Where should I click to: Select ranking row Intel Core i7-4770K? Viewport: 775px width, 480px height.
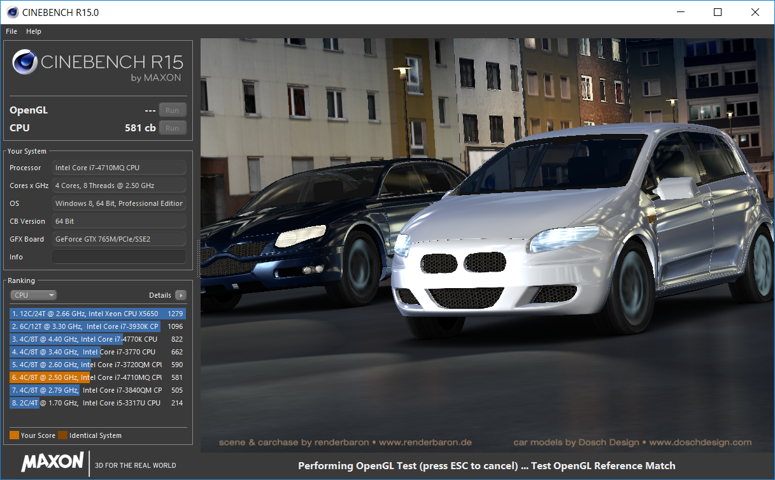(97, 339)
